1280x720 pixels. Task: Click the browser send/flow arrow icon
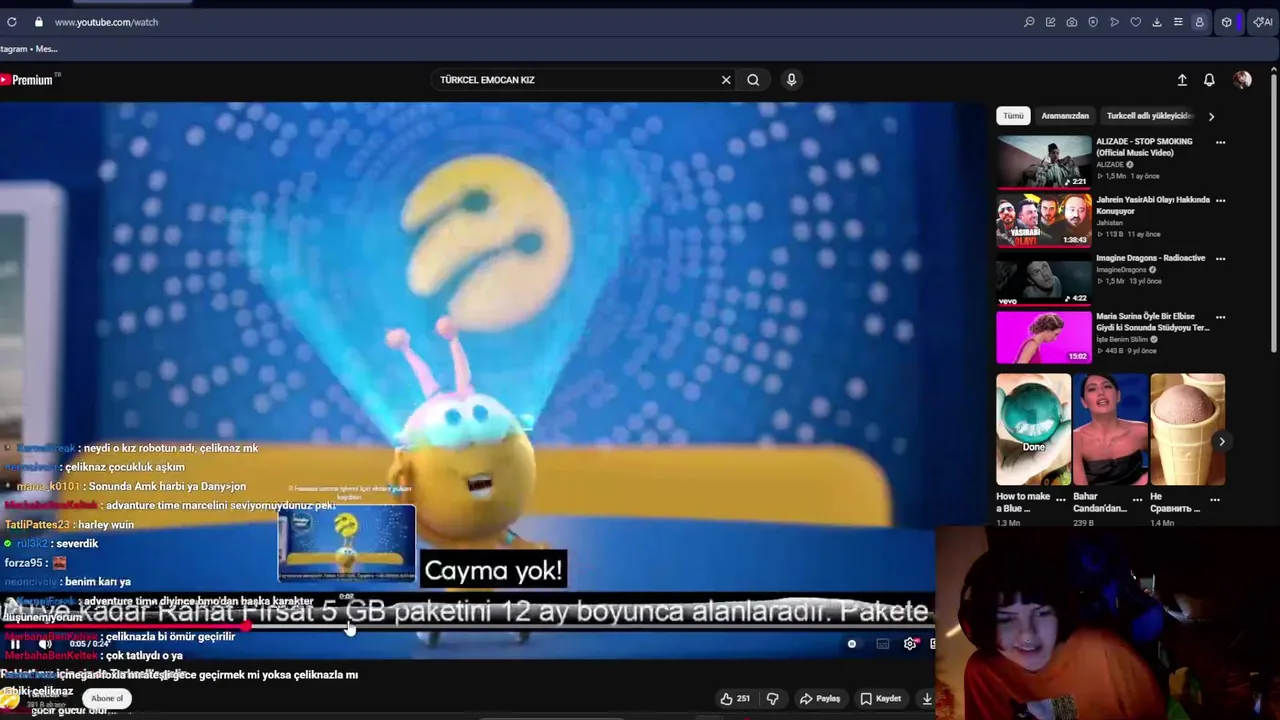[x=1114, y=22]
